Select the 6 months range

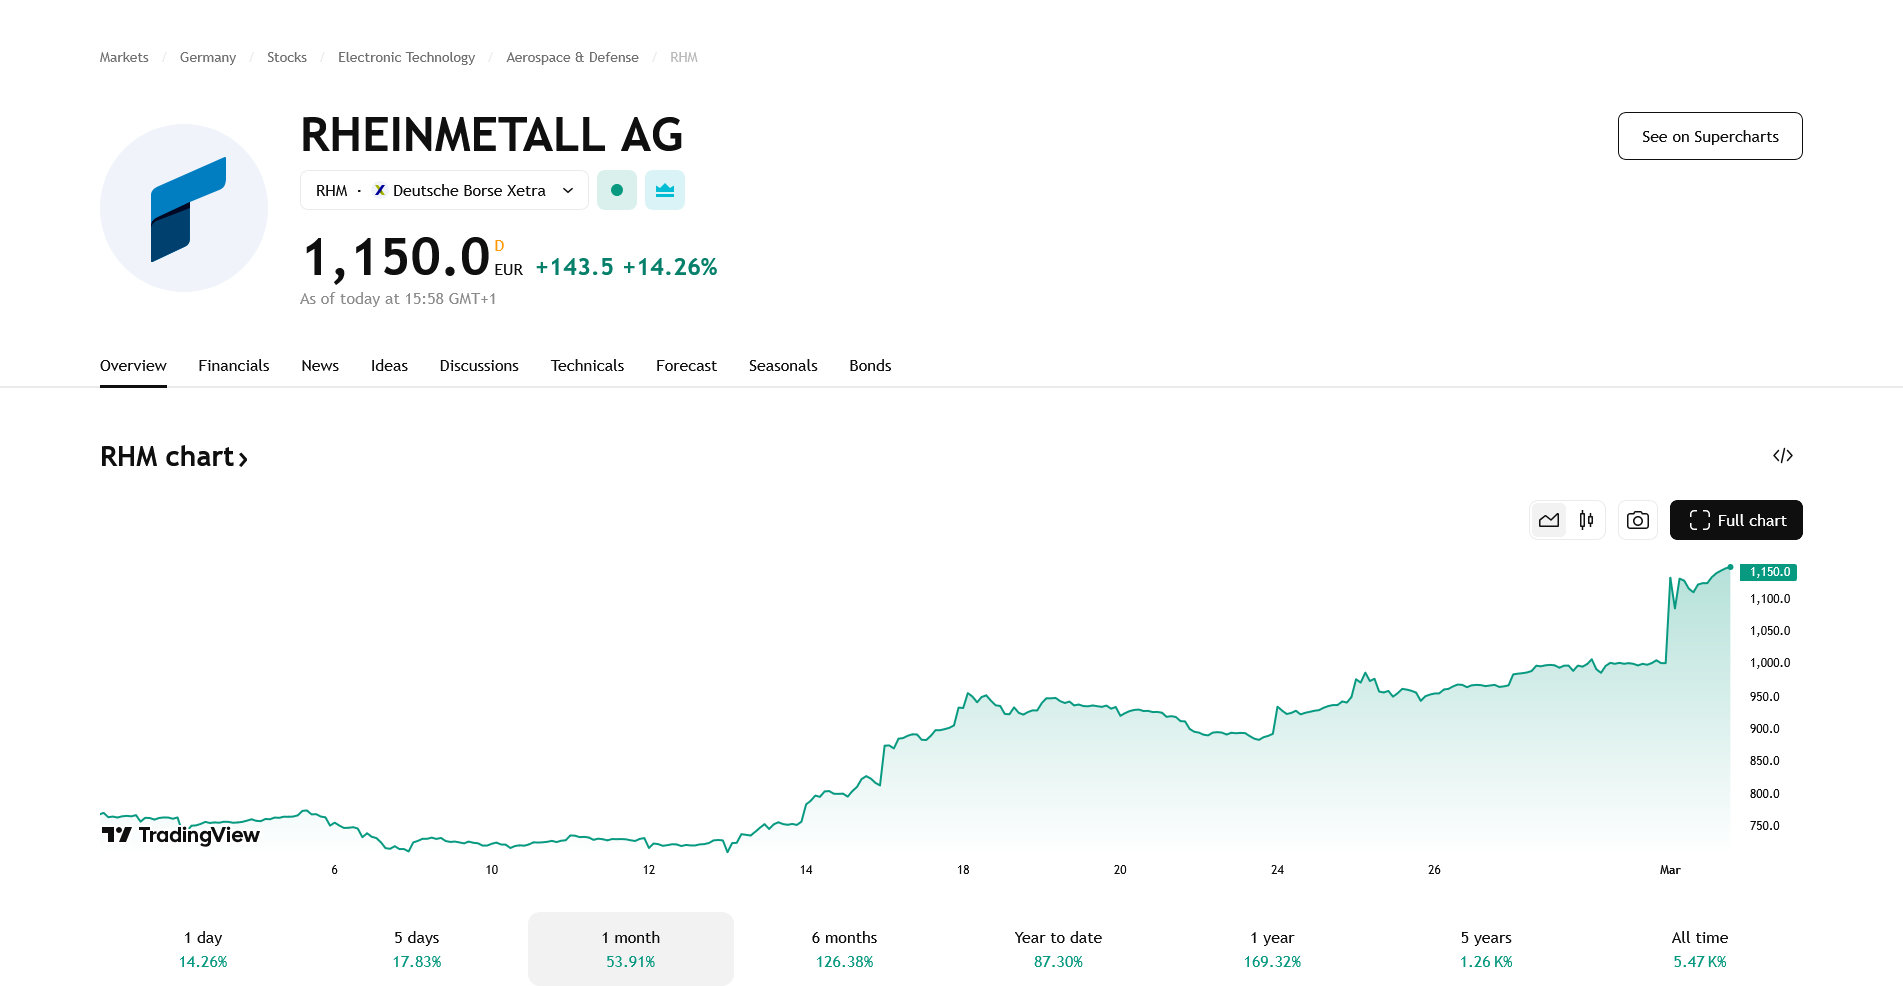click(844, 949)
